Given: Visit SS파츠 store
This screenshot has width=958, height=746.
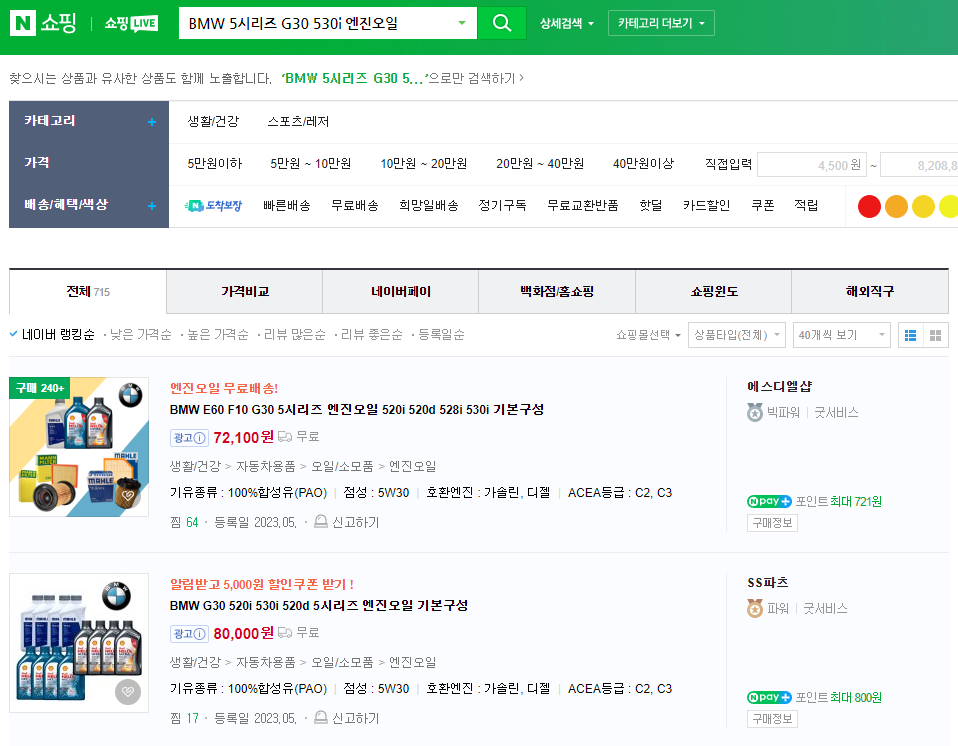Looking at the screenshot, I should click(x=767, y=582).
